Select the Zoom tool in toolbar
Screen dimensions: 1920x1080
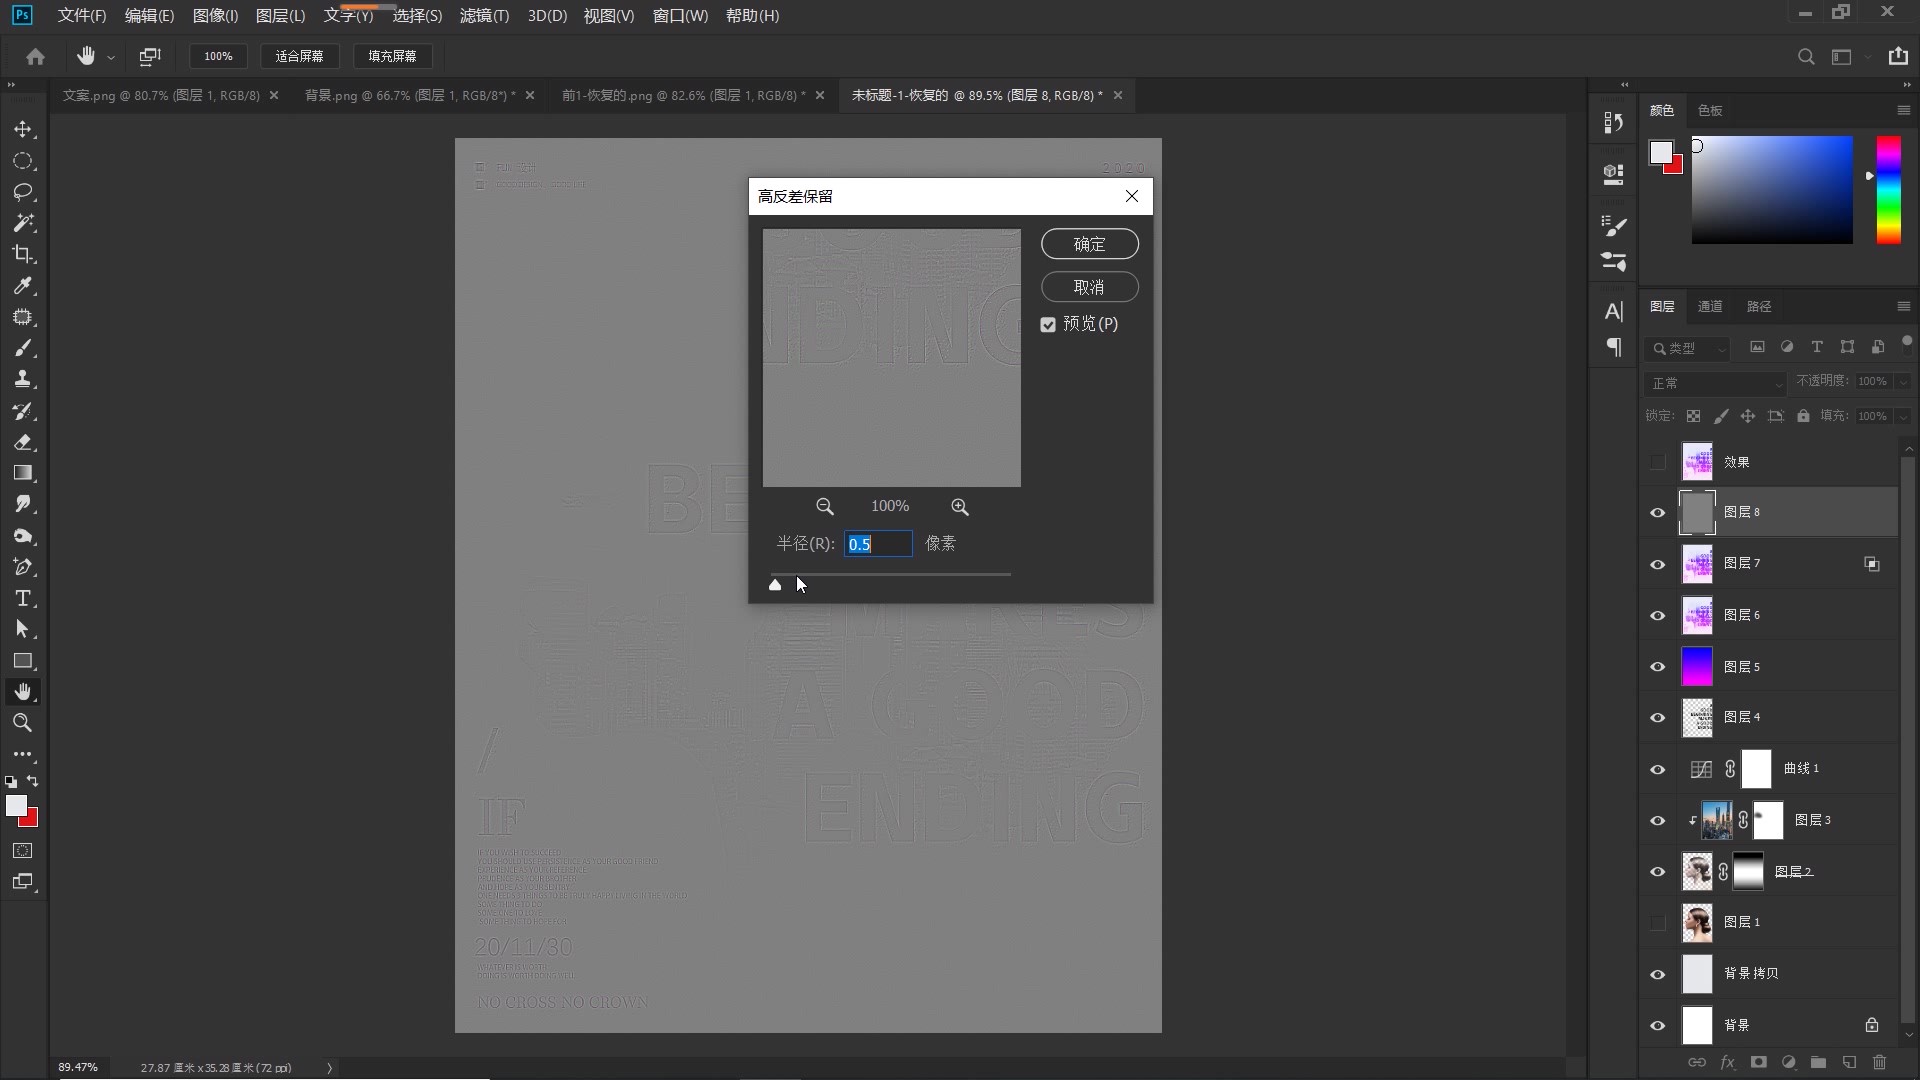23,723
